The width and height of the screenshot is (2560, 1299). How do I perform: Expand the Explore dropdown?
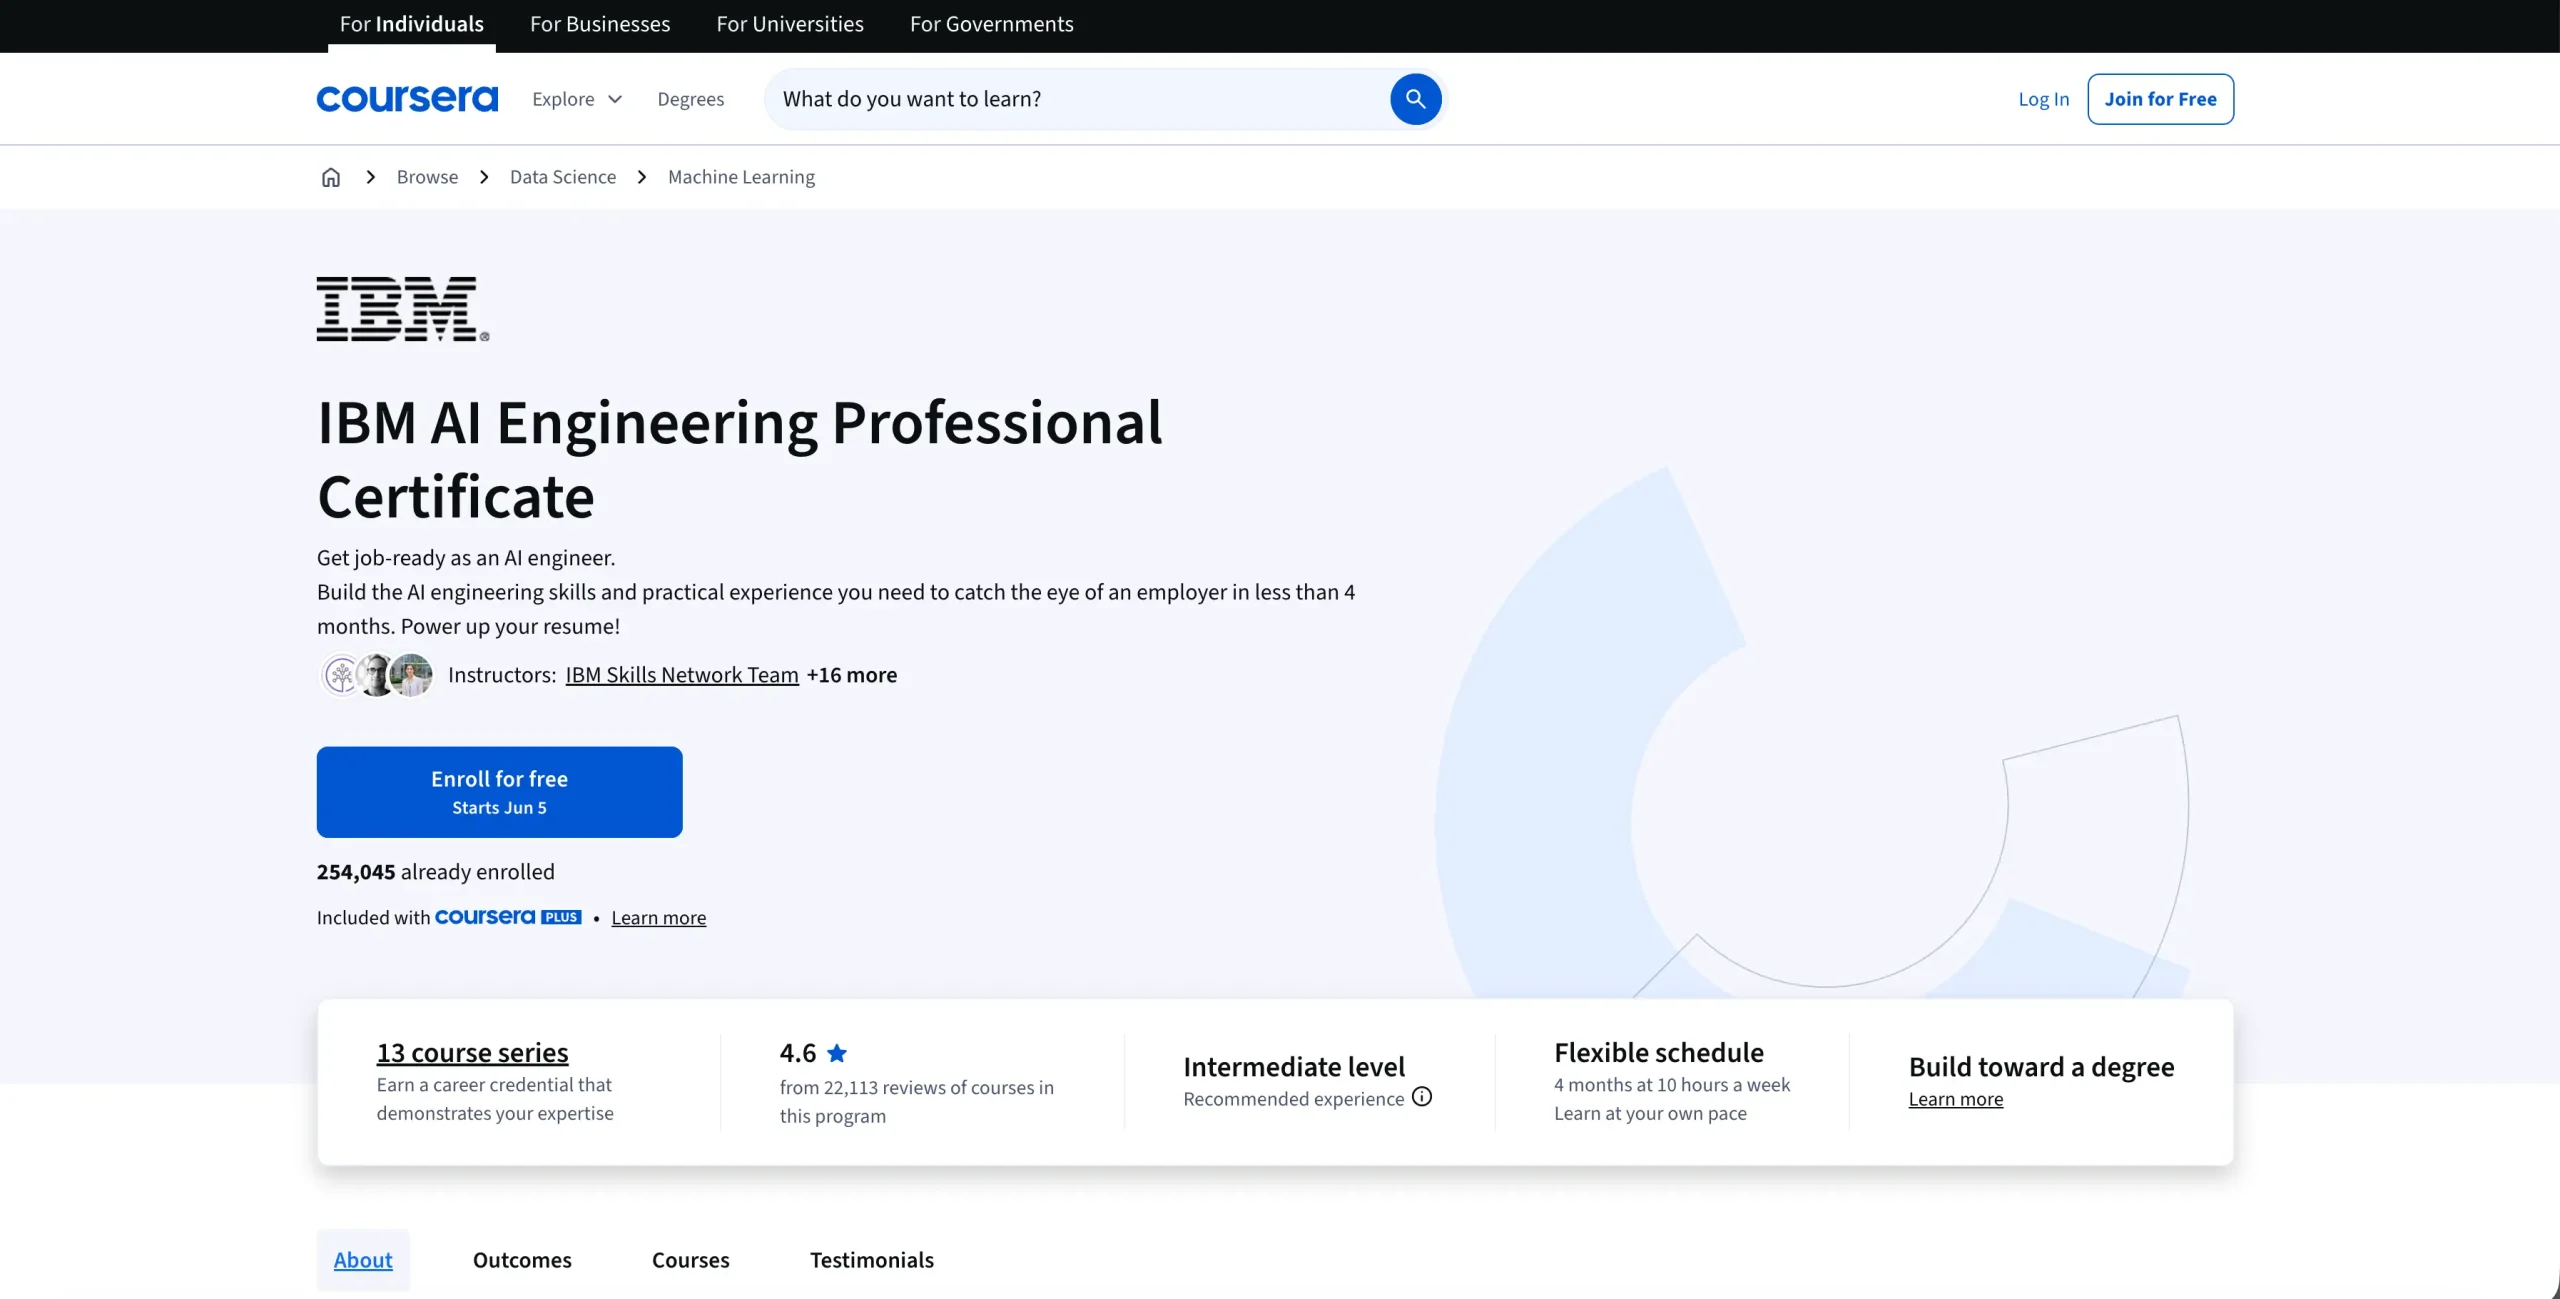coord(577,99)
